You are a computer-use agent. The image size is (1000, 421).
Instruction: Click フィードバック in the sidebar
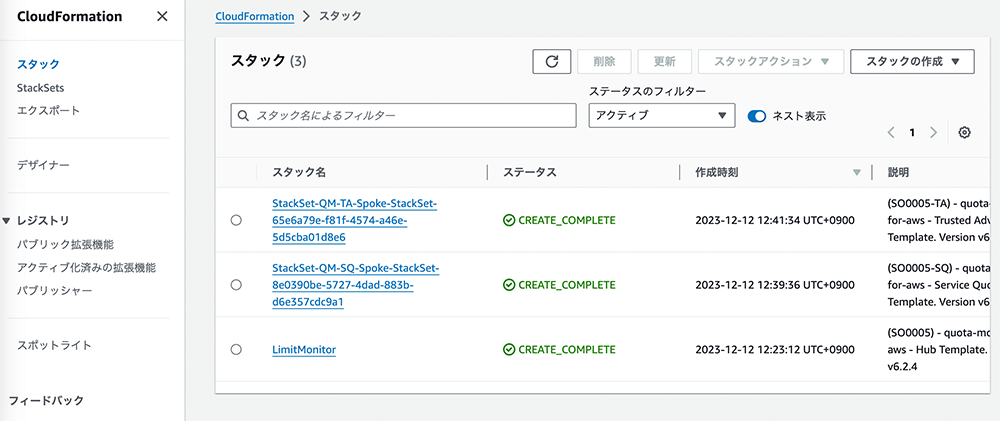click(x=46, y=401)
